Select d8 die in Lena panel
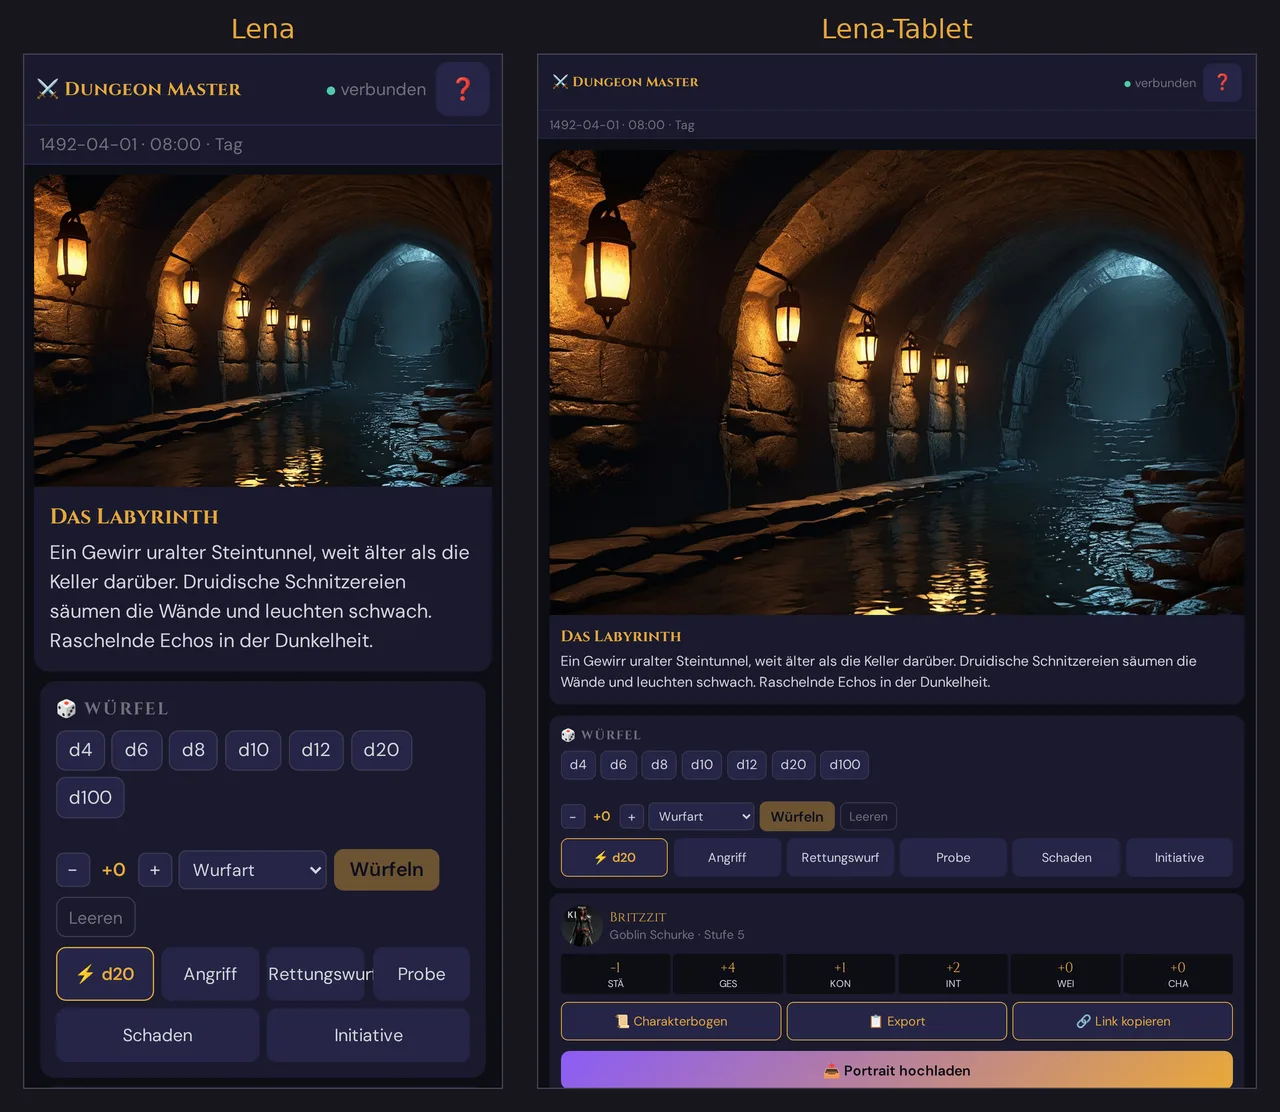This screenshot has height=1112, width=1280. tap(193, 750)
